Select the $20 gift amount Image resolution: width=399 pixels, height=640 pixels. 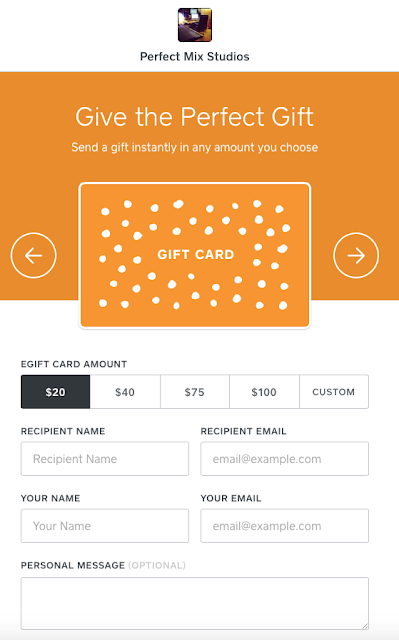point(55,392)
